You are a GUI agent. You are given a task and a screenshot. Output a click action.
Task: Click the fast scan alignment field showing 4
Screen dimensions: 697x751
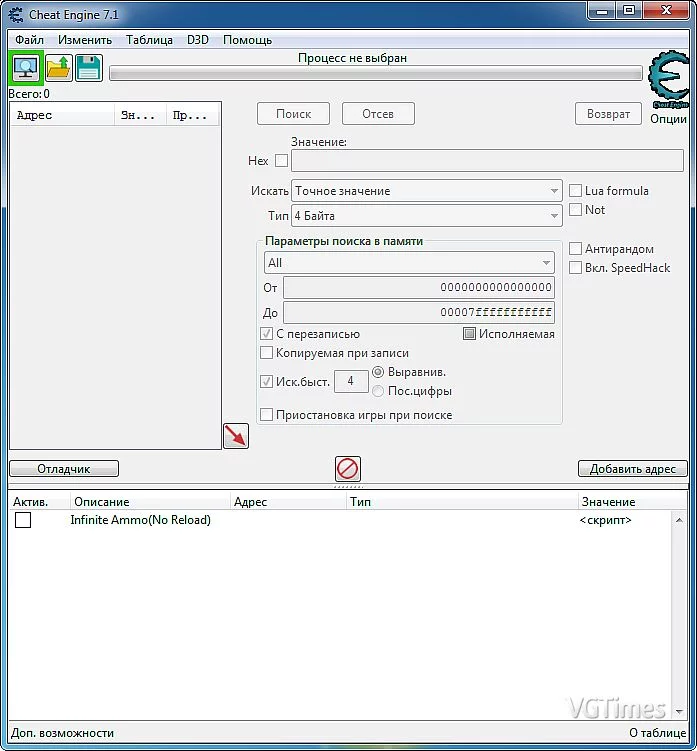[x=351, y=382]
